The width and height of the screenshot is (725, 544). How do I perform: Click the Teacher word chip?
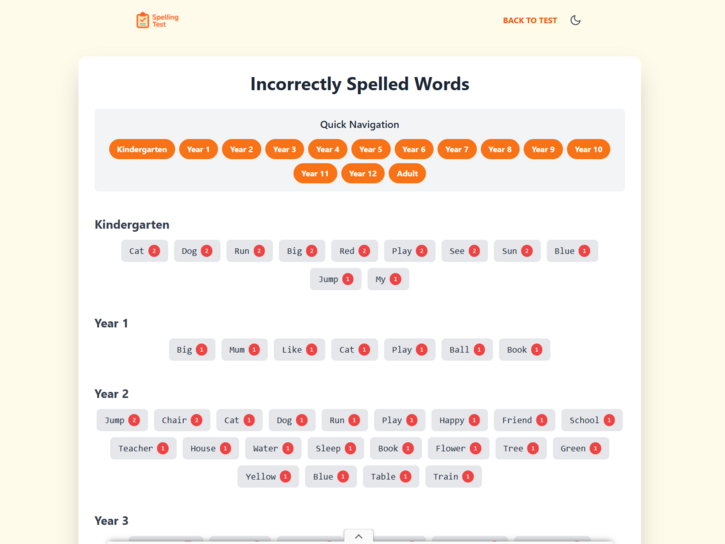pos(142,448)
